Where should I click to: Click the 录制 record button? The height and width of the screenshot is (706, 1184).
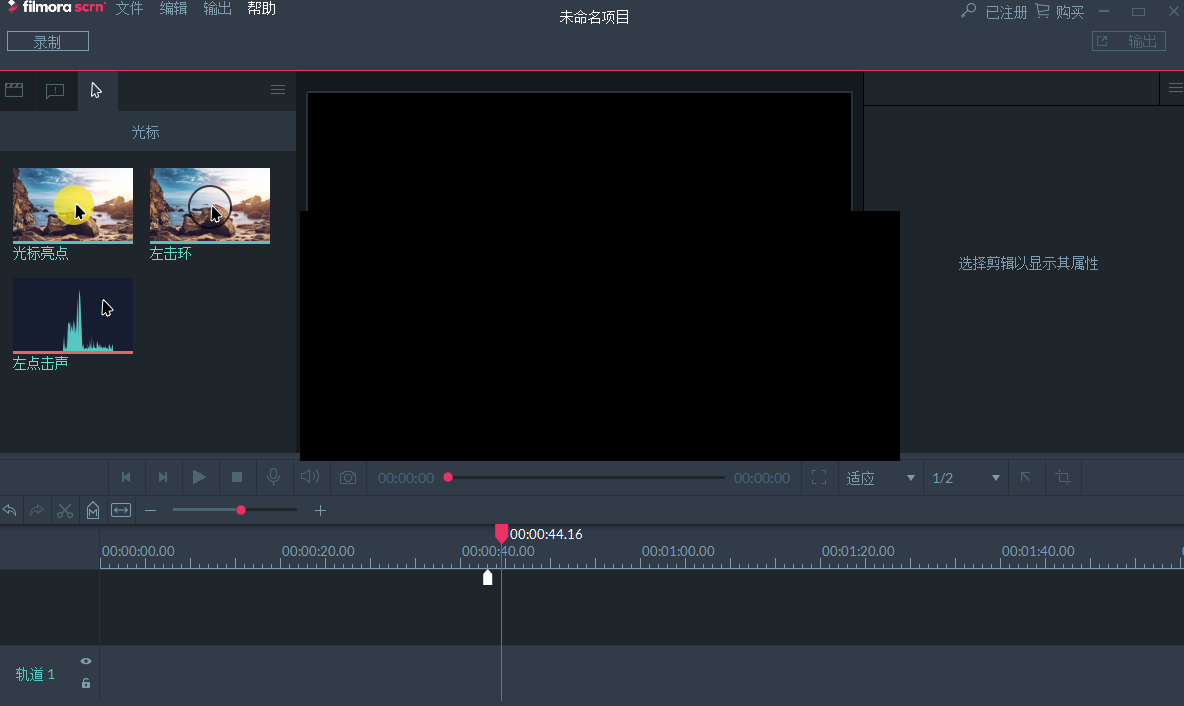[x=48, y=41]
